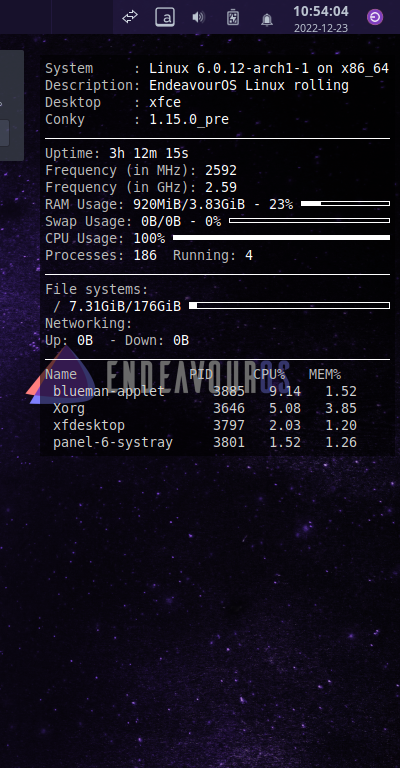Click the Swap Usage empty bar
The width and height of the screenshot is (400, 768).
309,220
